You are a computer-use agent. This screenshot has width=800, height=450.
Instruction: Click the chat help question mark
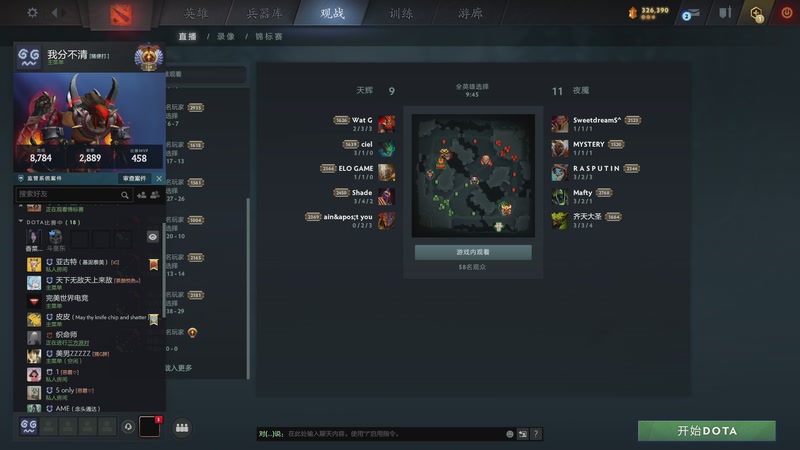[536, 434]
